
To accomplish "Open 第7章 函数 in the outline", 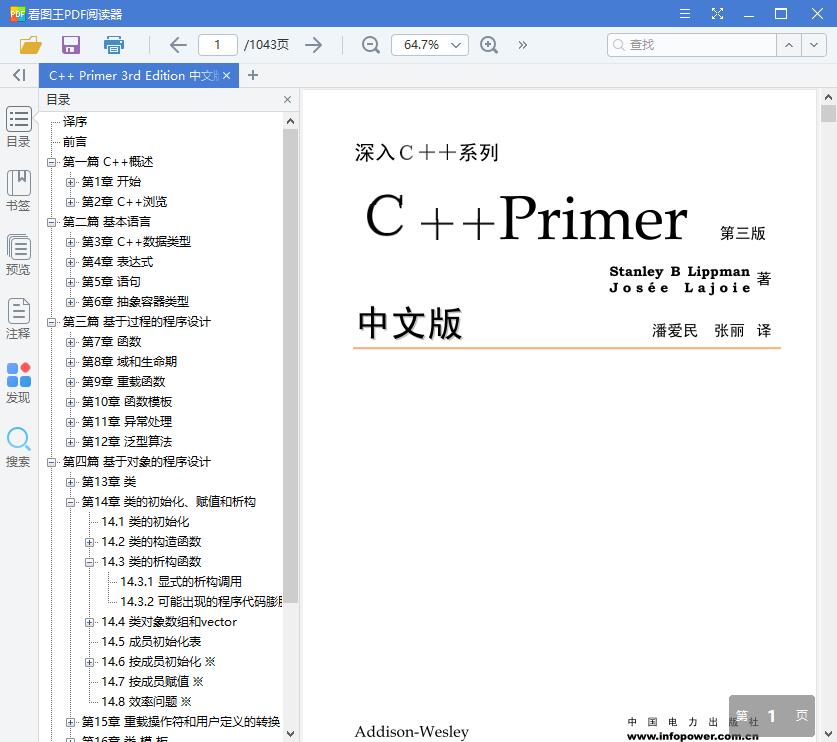I will [x=111, y=341].
